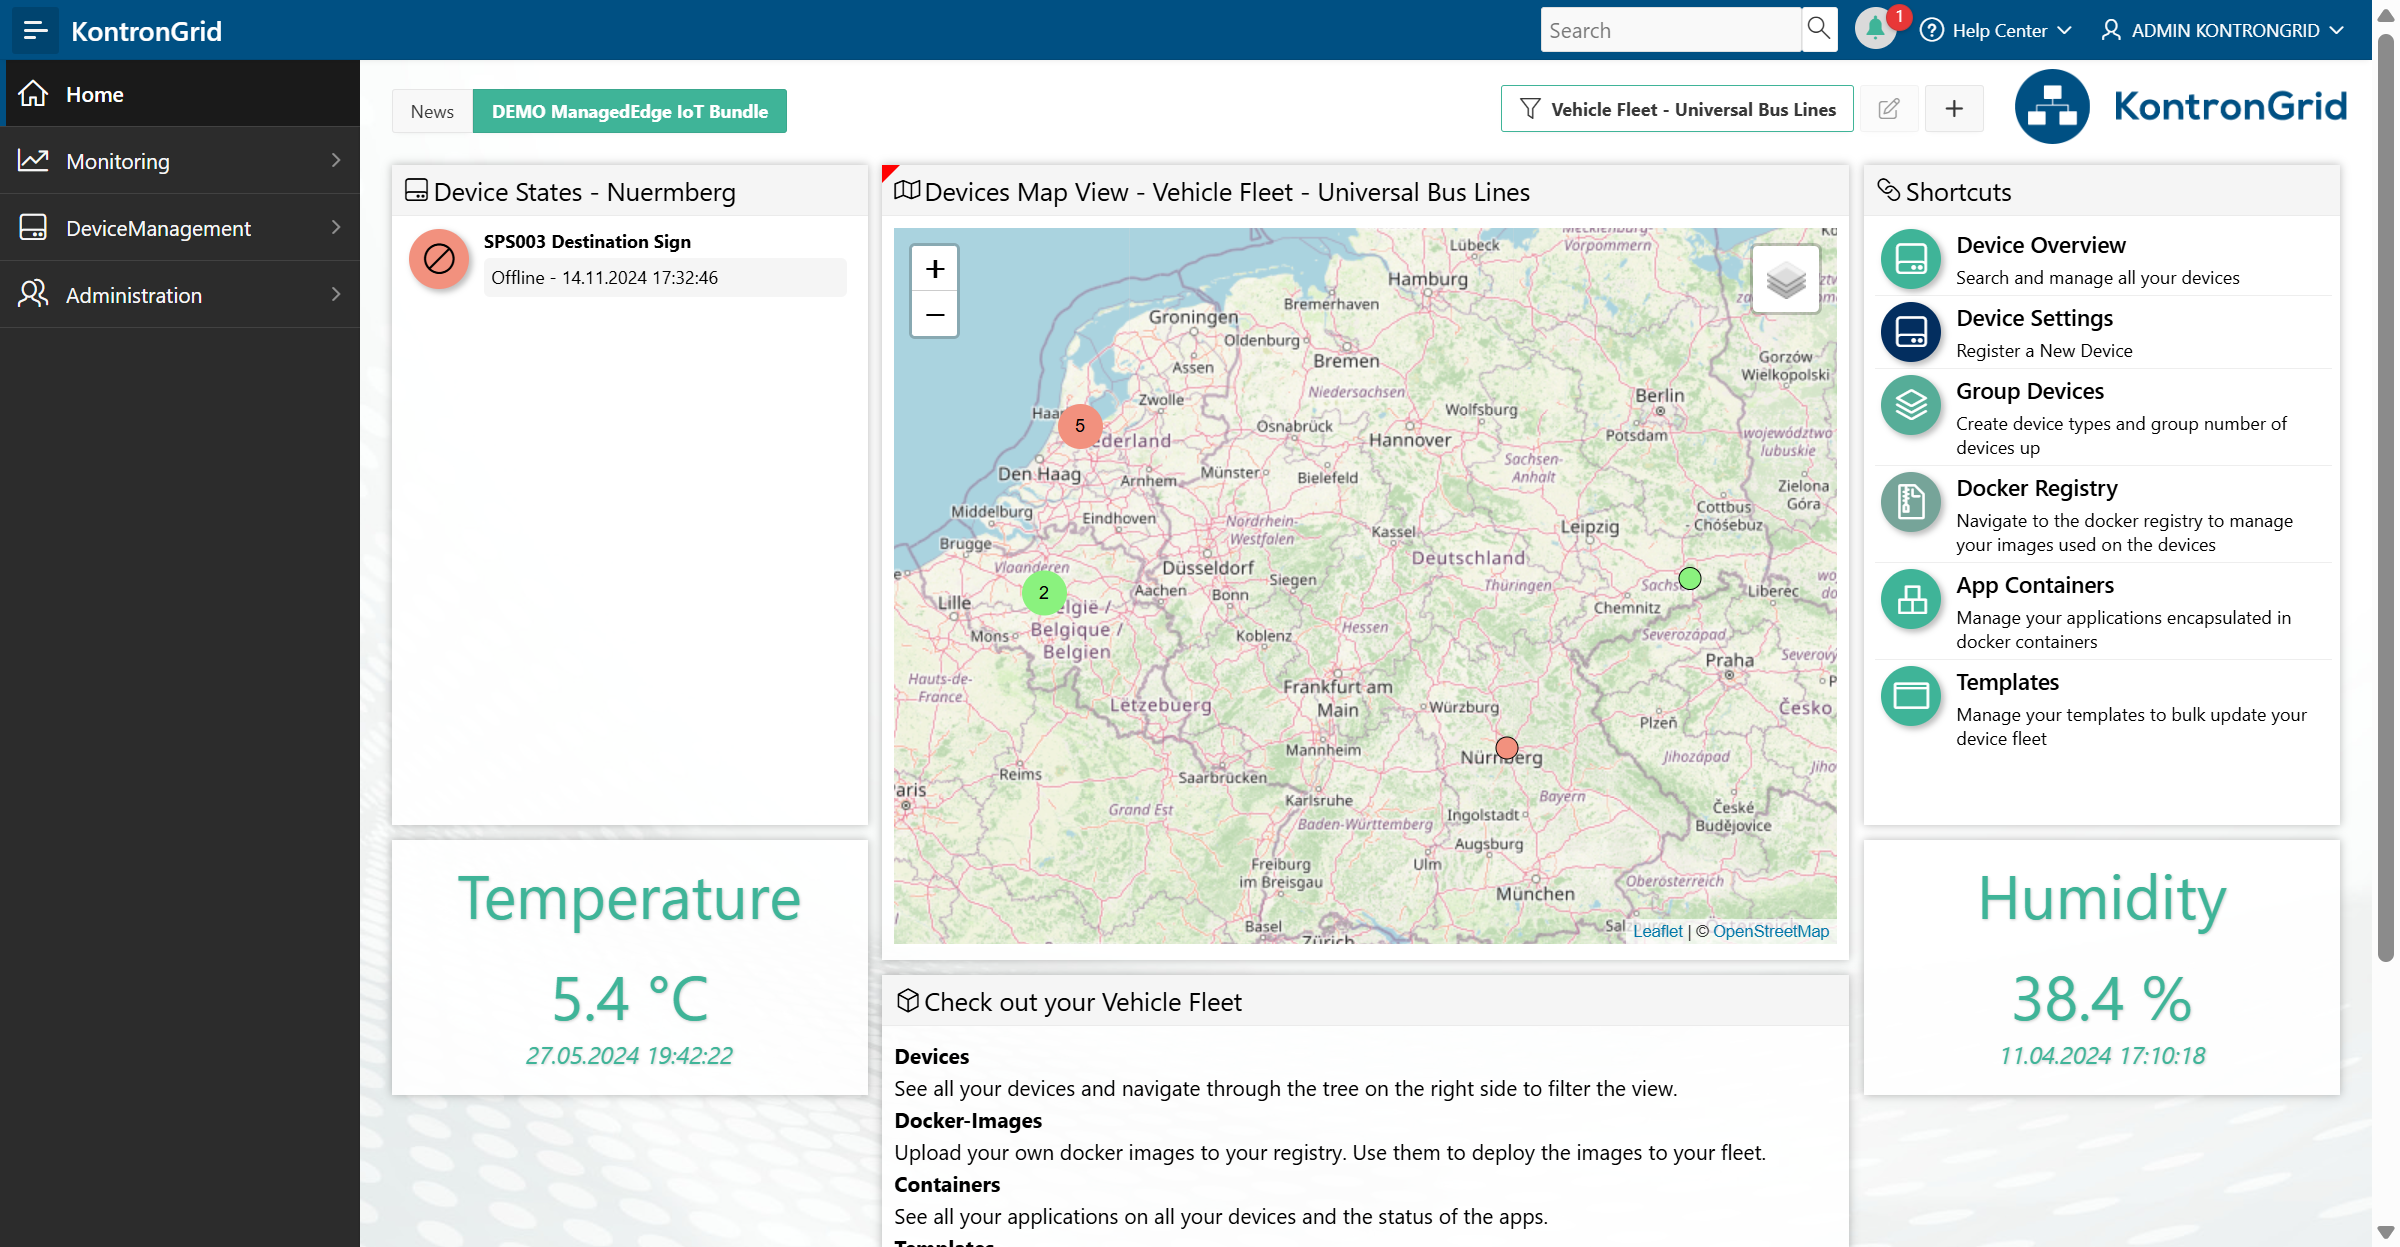Image resolution: width=2400 pixels, height=1247 pixels.
Task: Open the Help Center dropdown
Action: click(x=1997, y=30)
